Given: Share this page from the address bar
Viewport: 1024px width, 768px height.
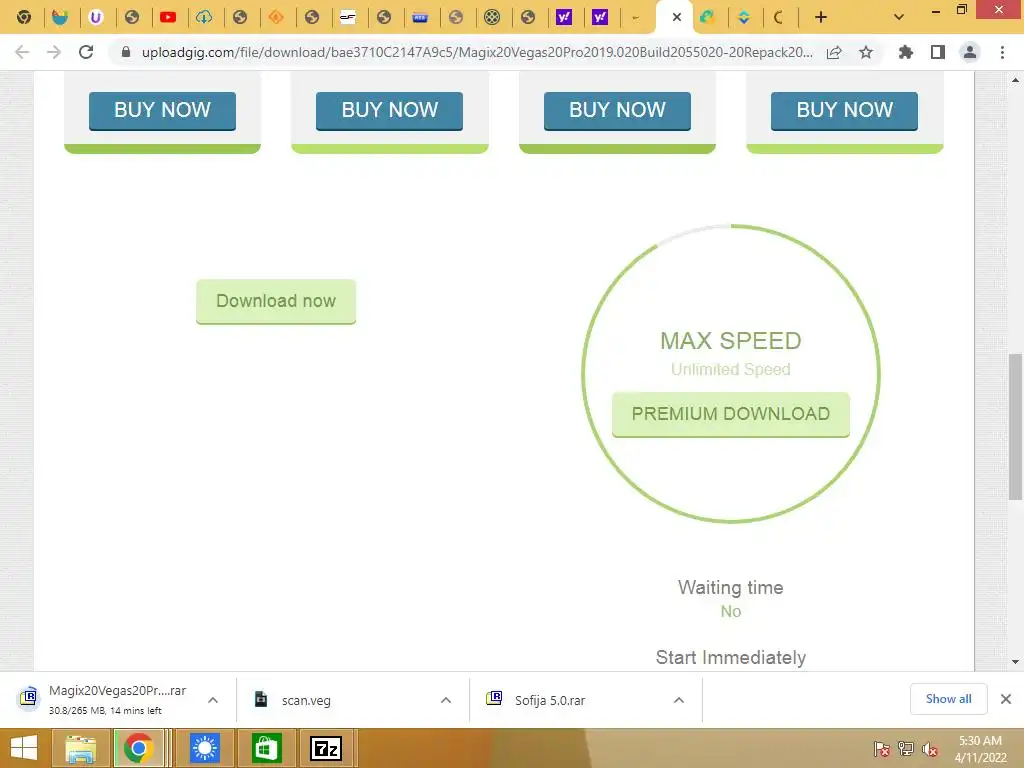Looking at the screenshot, I should (x=834, y=52).
